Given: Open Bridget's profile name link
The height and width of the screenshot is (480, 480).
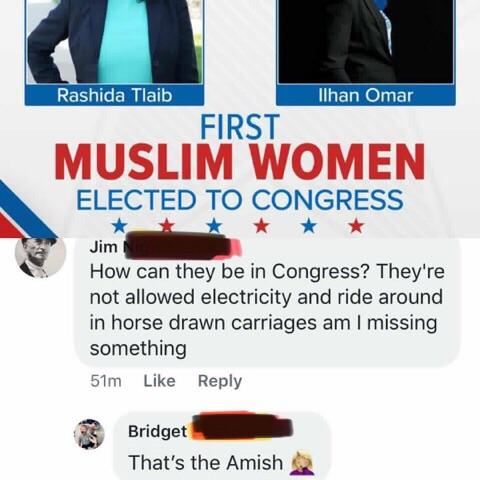Looking at the screenshot, I should (x=158, y=432).
